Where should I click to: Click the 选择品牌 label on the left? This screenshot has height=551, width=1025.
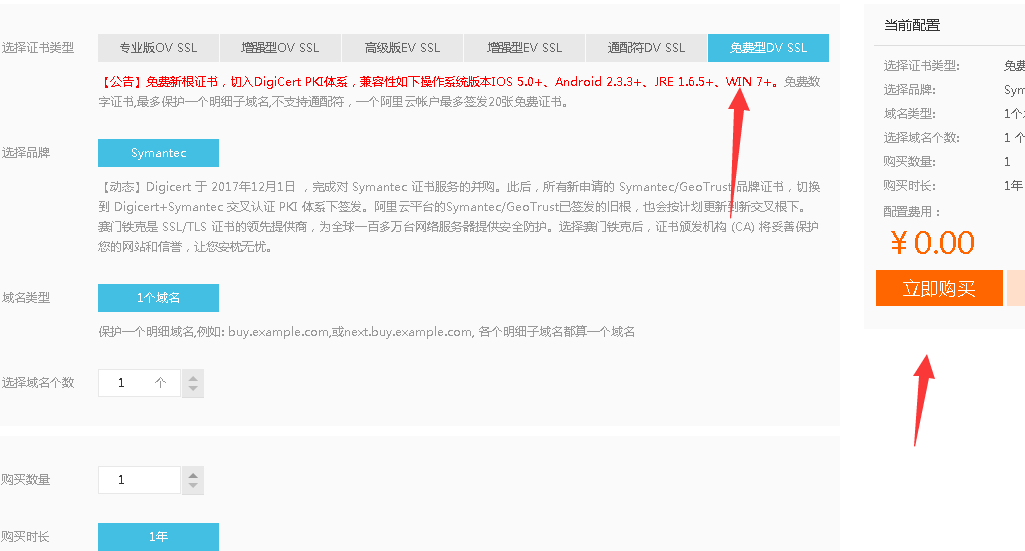[25, 153]
